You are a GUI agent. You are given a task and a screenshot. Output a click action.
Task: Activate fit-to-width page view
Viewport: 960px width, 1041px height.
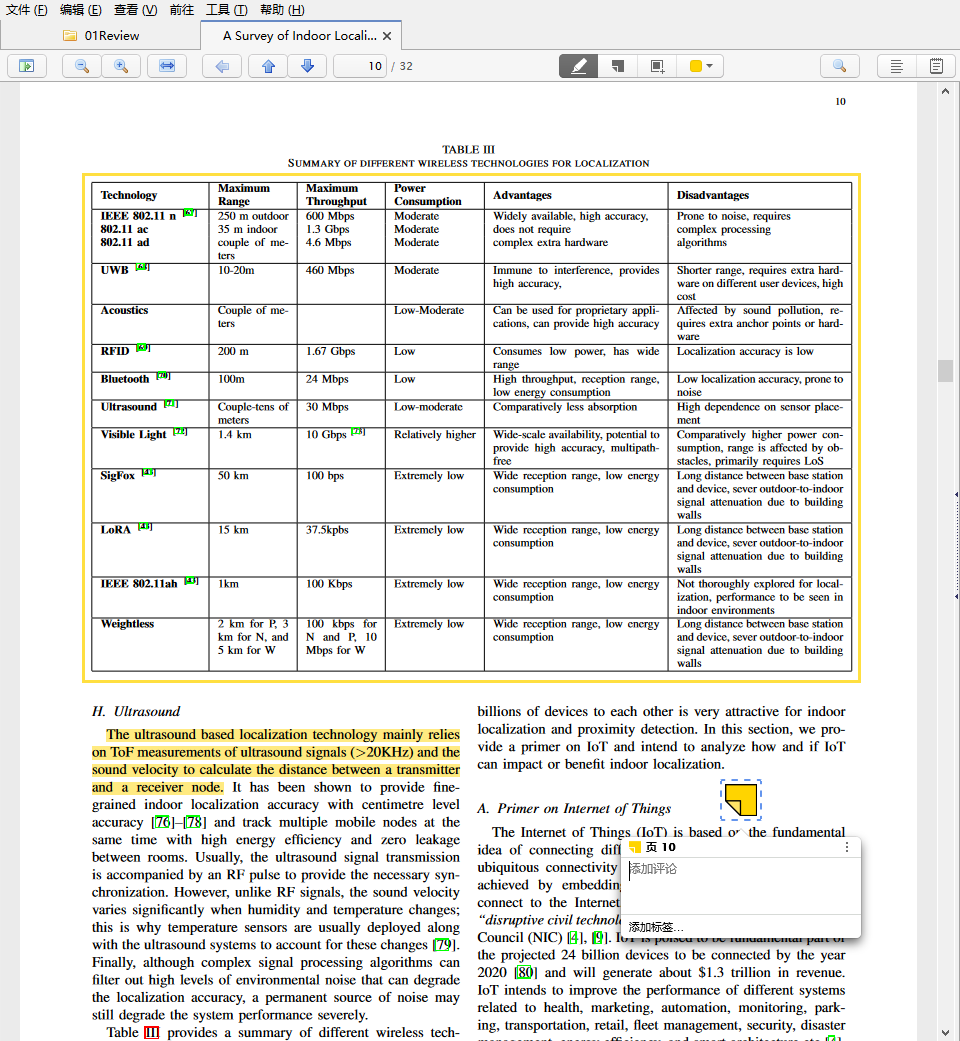(166, 66)
